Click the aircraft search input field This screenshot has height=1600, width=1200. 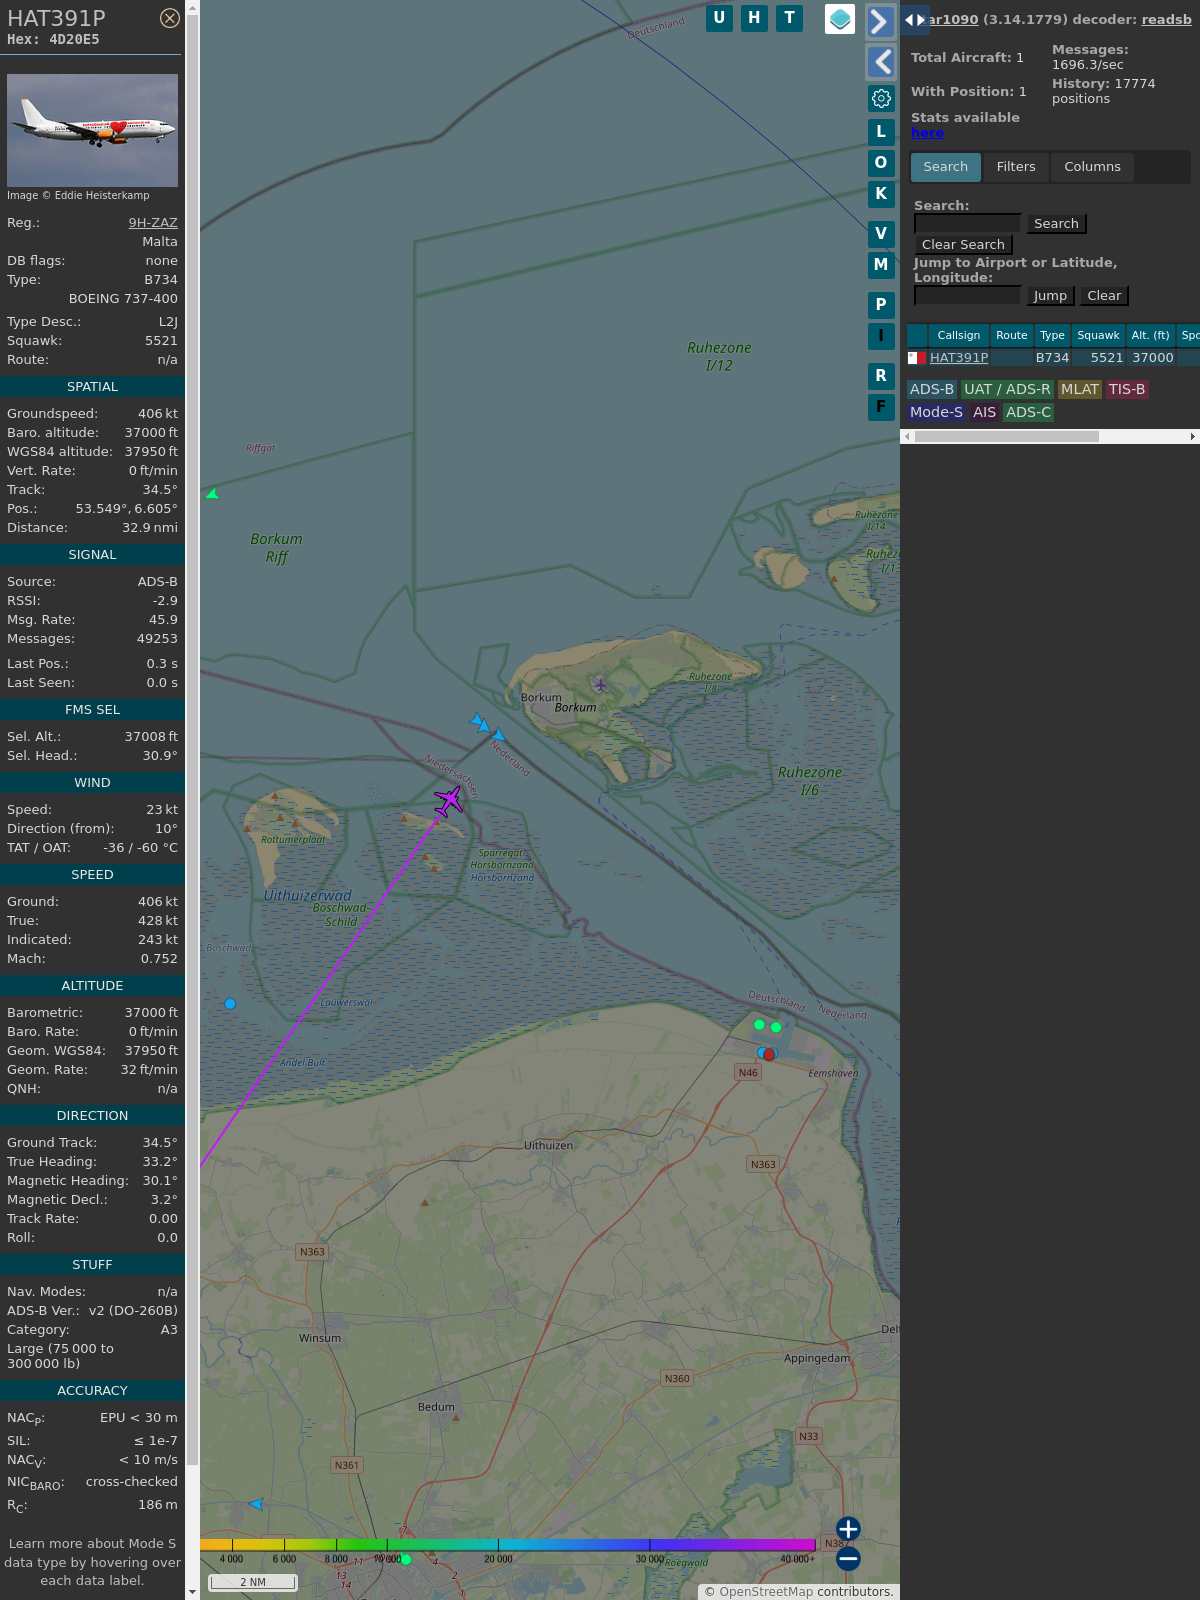(967, 224)
